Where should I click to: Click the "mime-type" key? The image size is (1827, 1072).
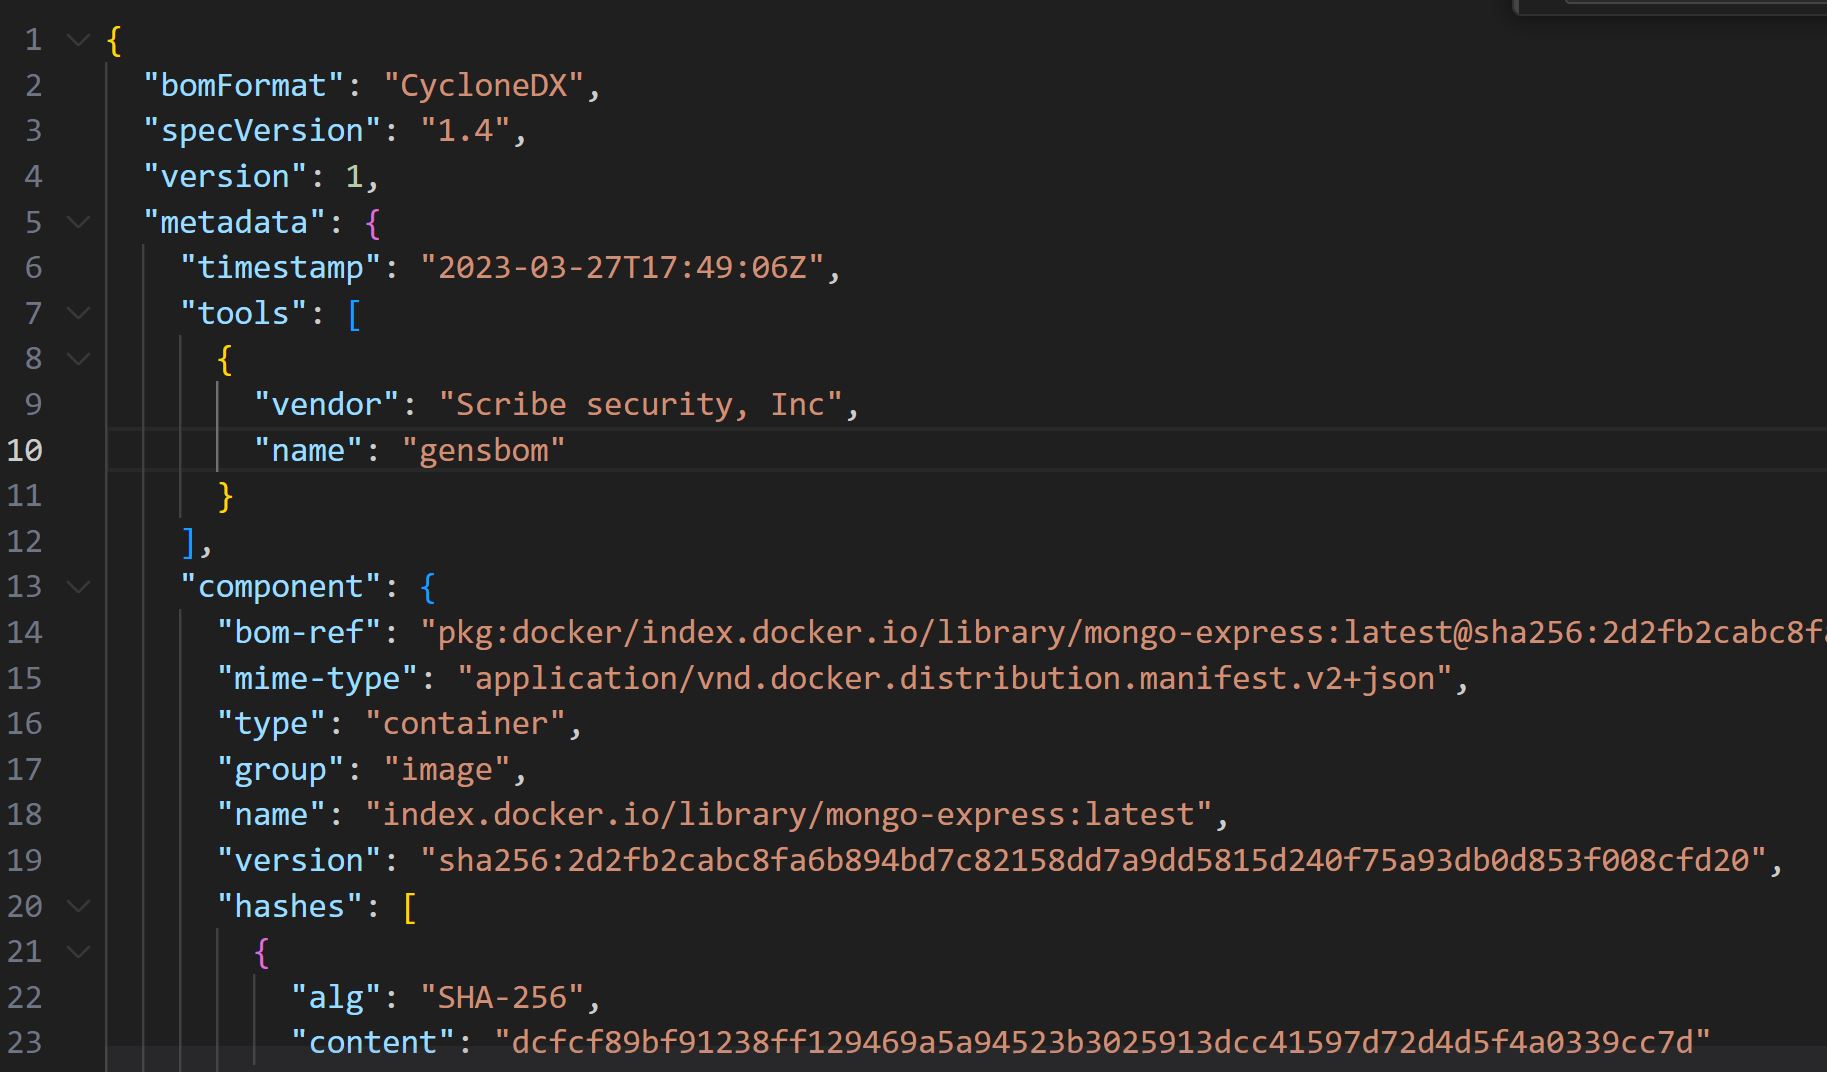click(x=318, y=678)
